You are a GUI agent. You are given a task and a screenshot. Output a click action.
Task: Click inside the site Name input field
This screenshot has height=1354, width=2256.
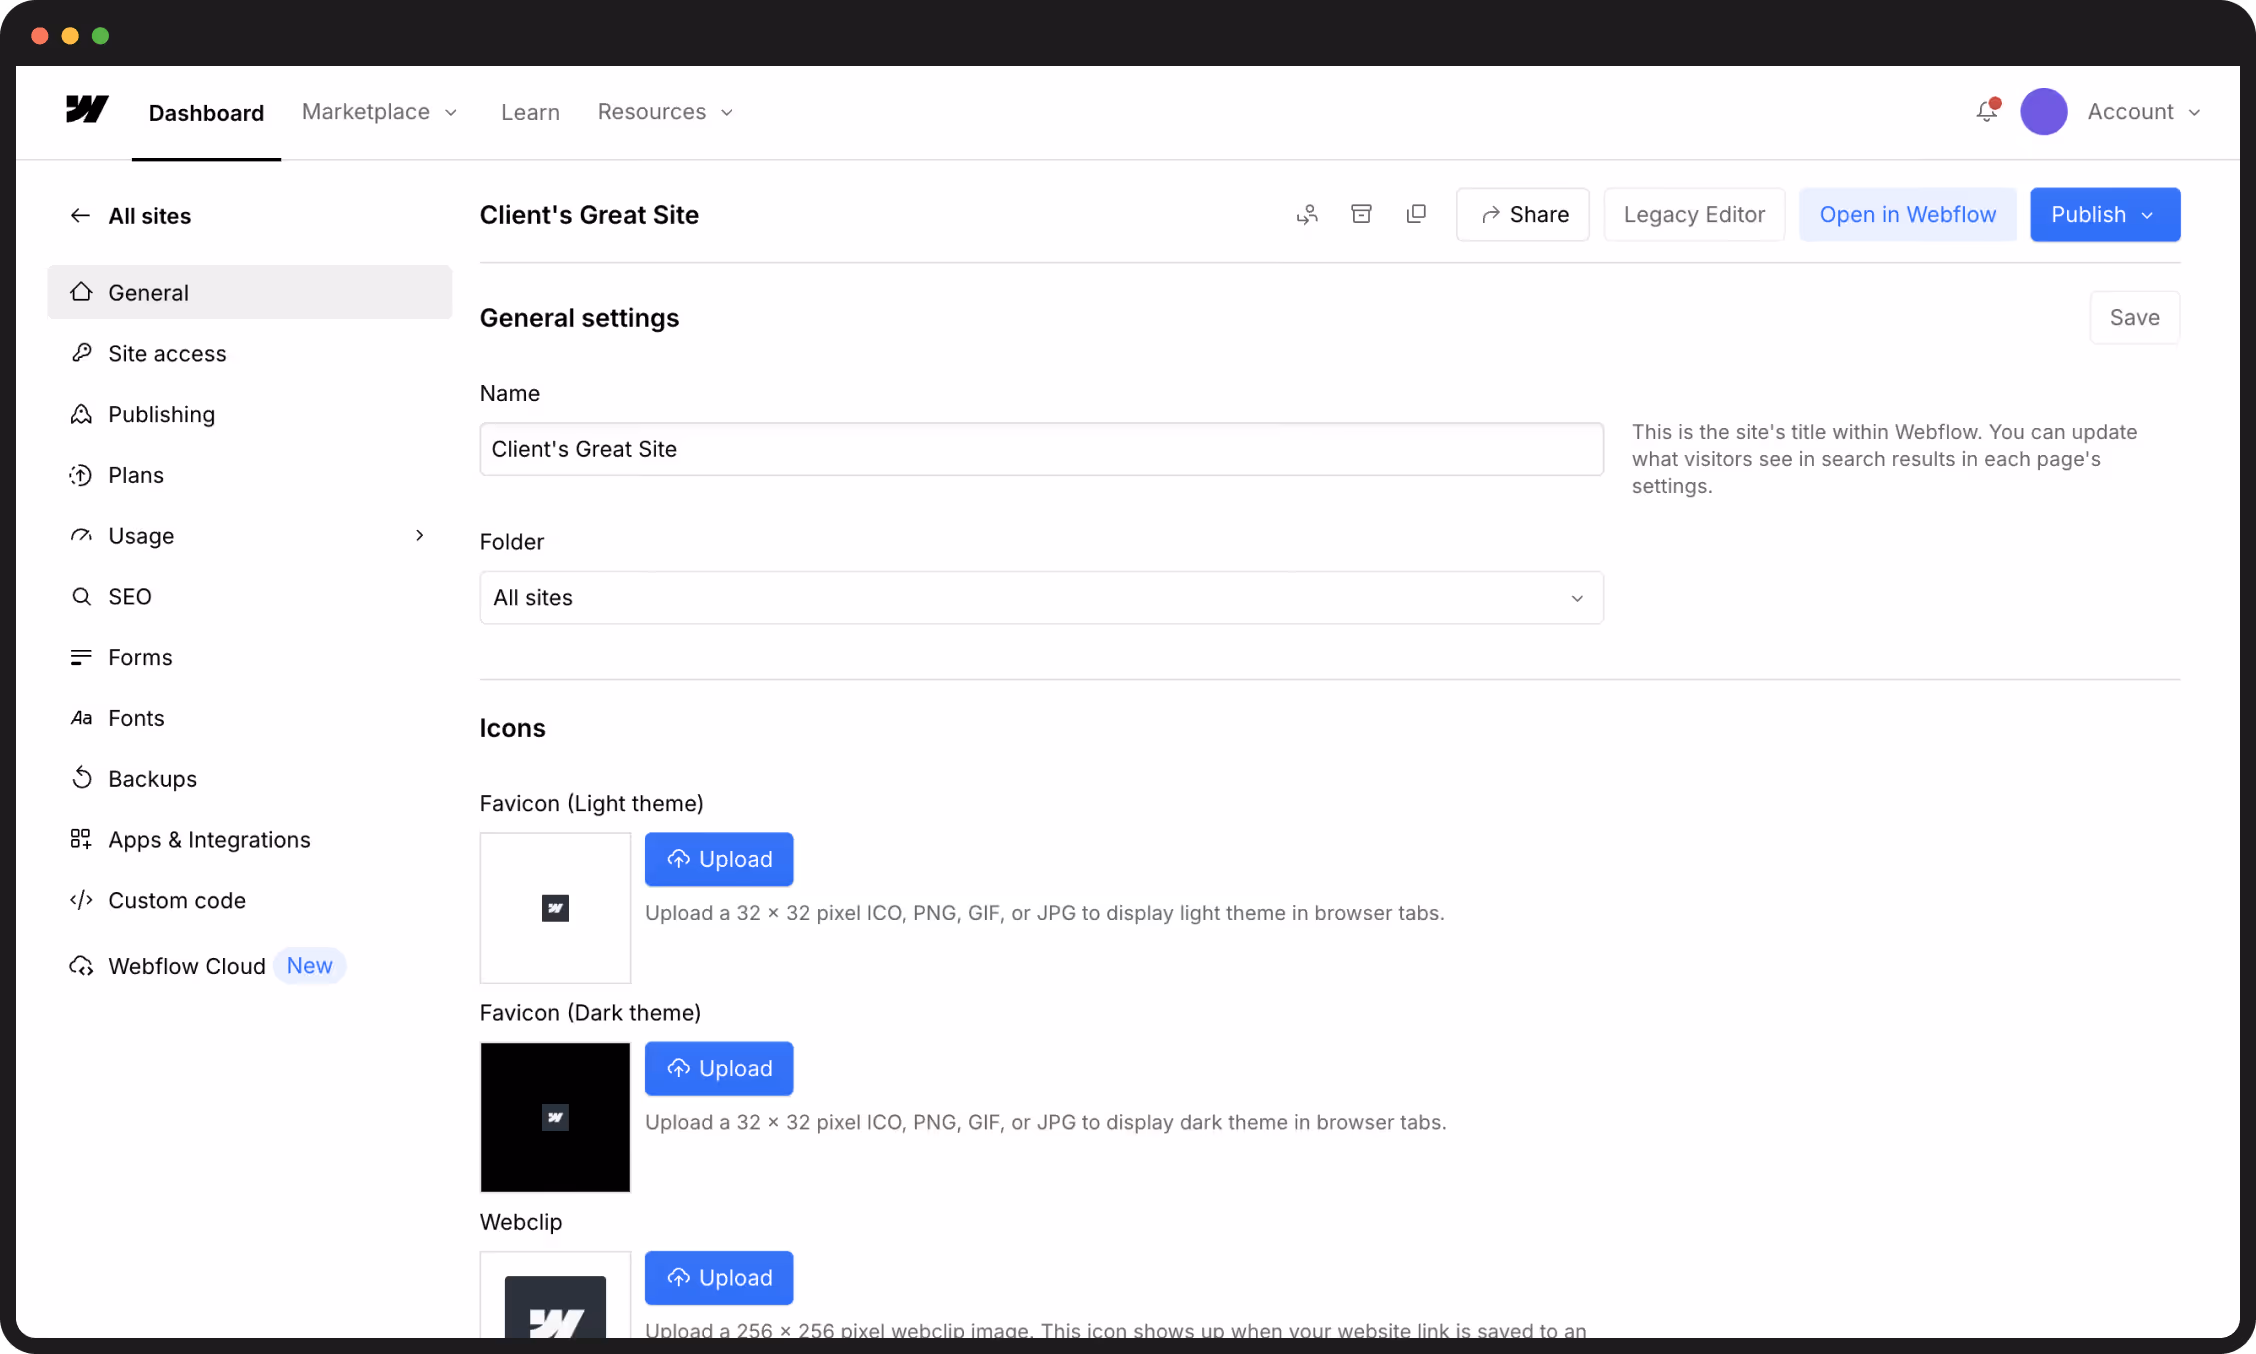pos(1041,449)
